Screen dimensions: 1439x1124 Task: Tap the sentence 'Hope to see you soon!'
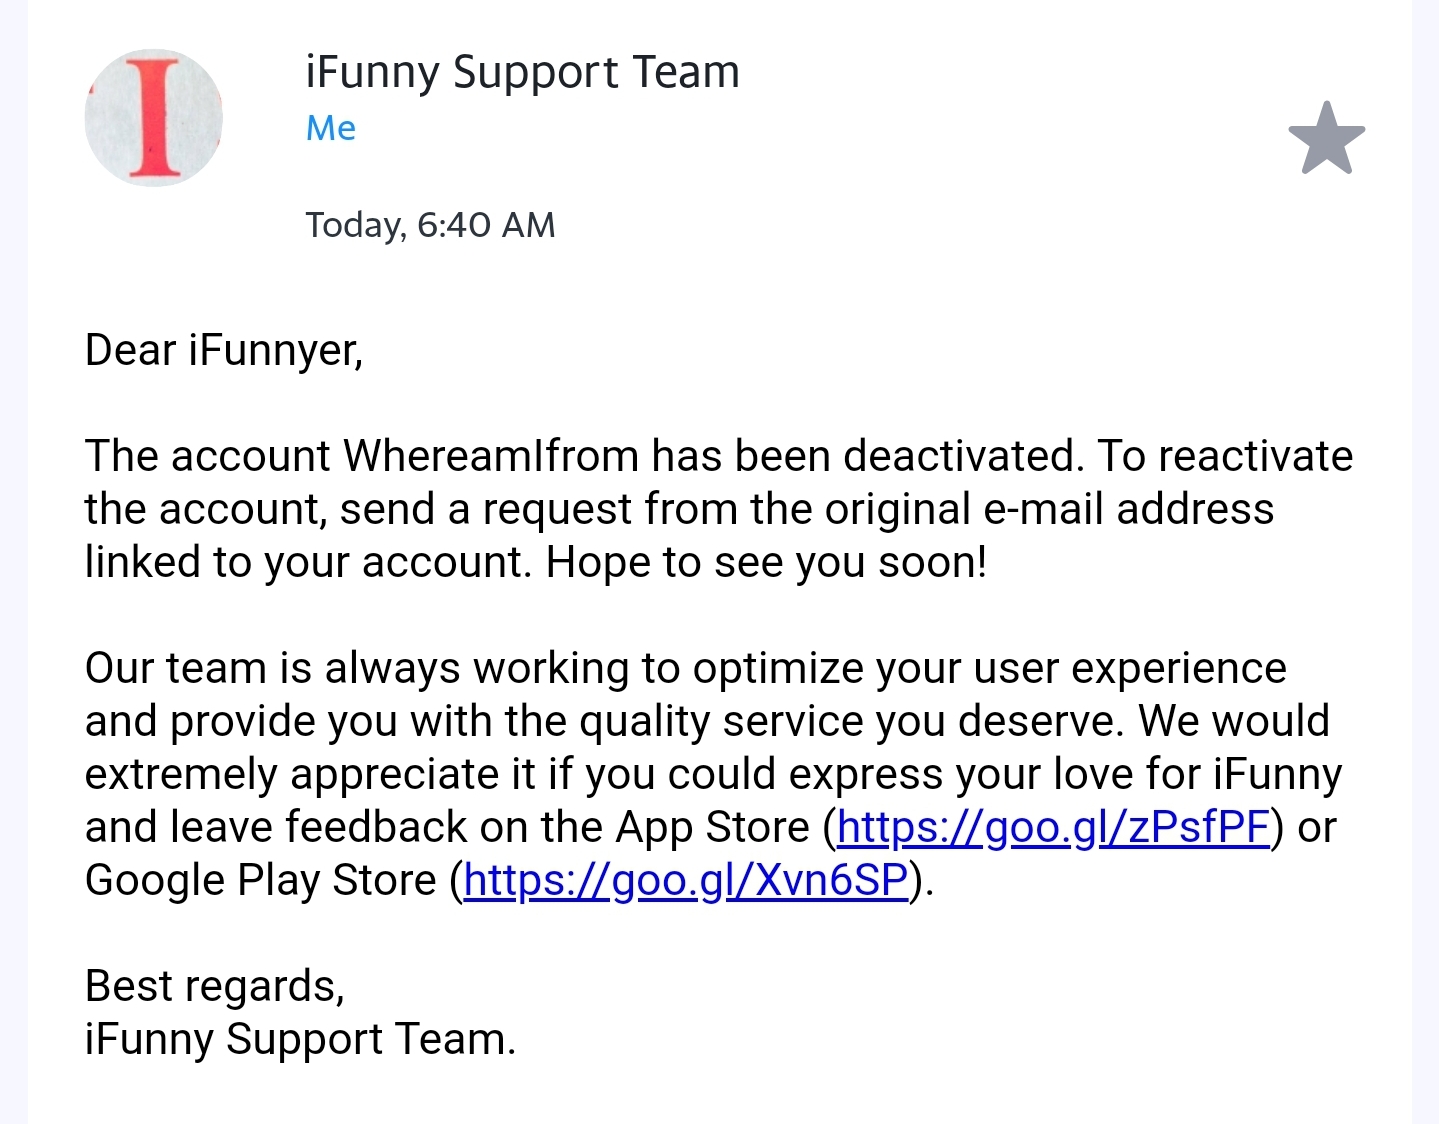click(x=766, y=562)
